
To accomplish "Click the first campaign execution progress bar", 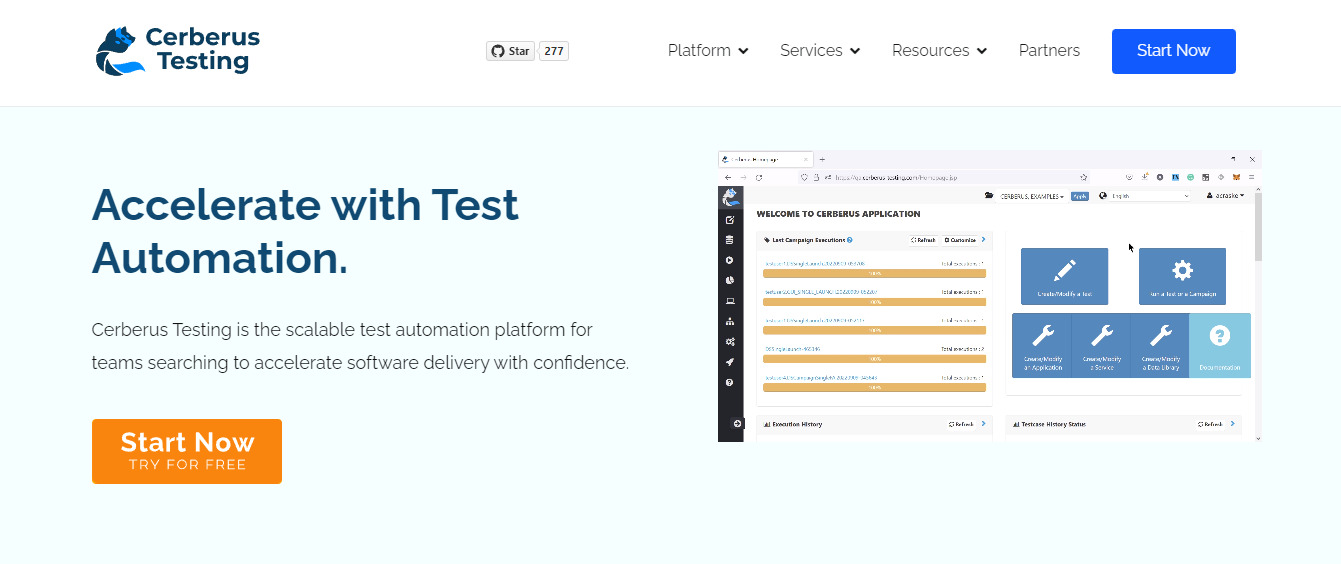I will pyautogui.click(x=874, y=272).
